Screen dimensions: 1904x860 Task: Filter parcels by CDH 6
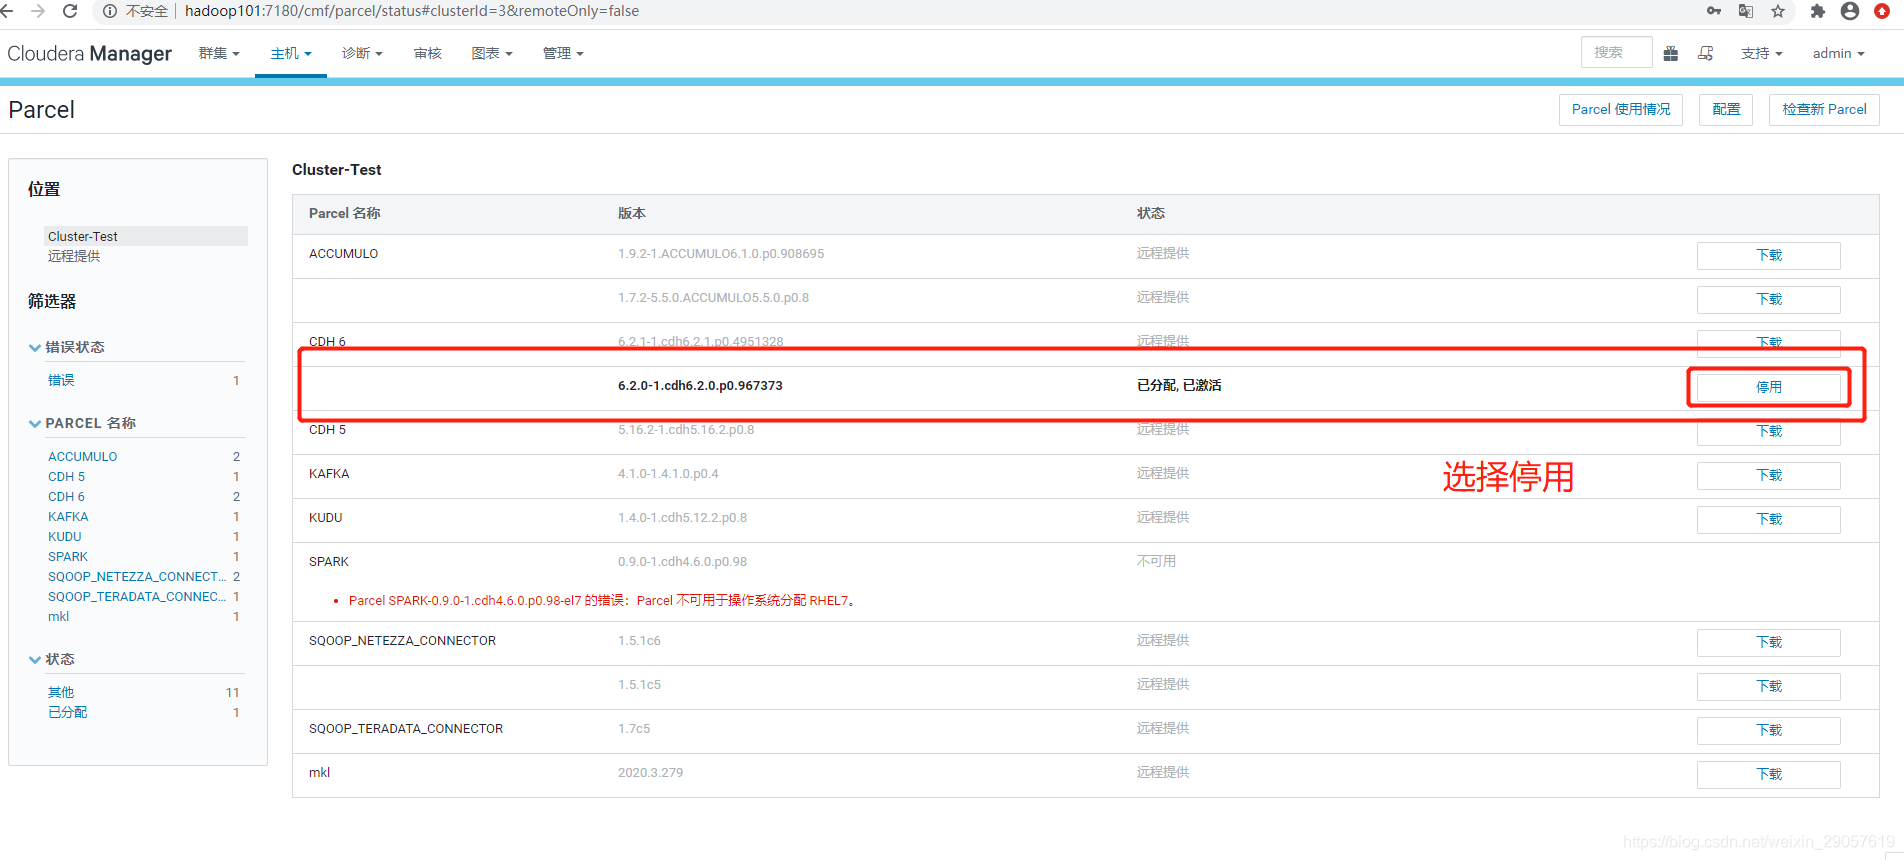(67, 496)
